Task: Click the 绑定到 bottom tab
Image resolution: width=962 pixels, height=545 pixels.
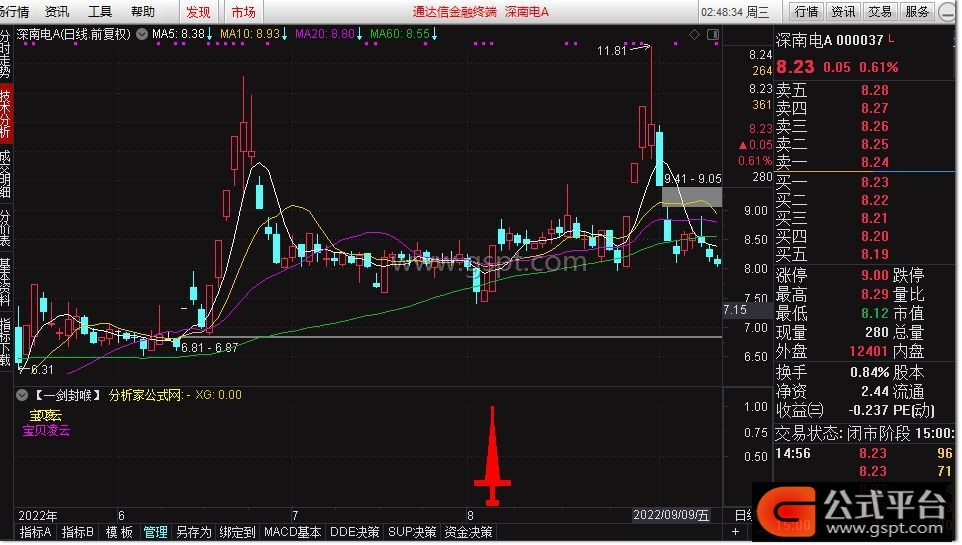Action: click(237, 533)
